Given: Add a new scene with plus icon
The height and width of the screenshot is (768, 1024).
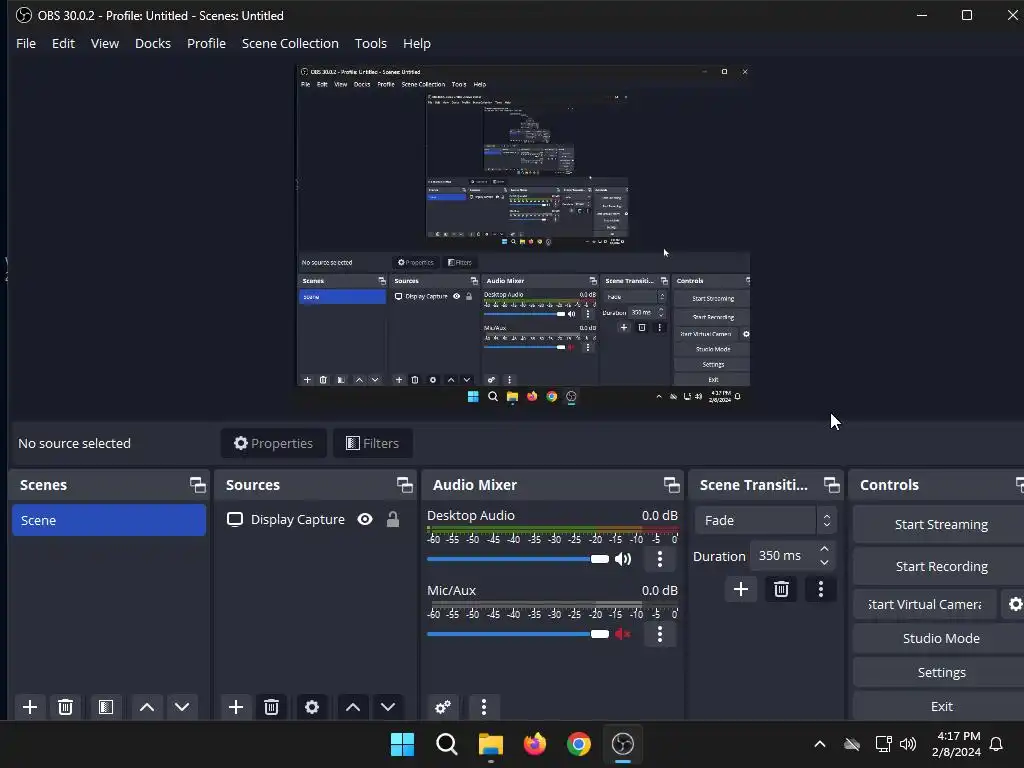Looking at the screenshot, I should (29, 707).
